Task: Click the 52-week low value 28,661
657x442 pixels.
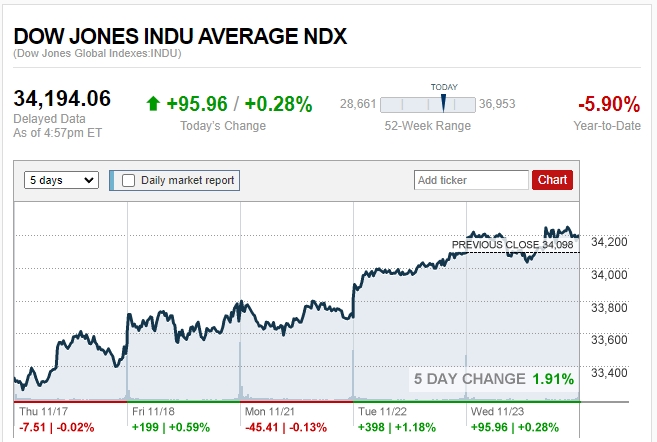Action: tap(357, 103)
